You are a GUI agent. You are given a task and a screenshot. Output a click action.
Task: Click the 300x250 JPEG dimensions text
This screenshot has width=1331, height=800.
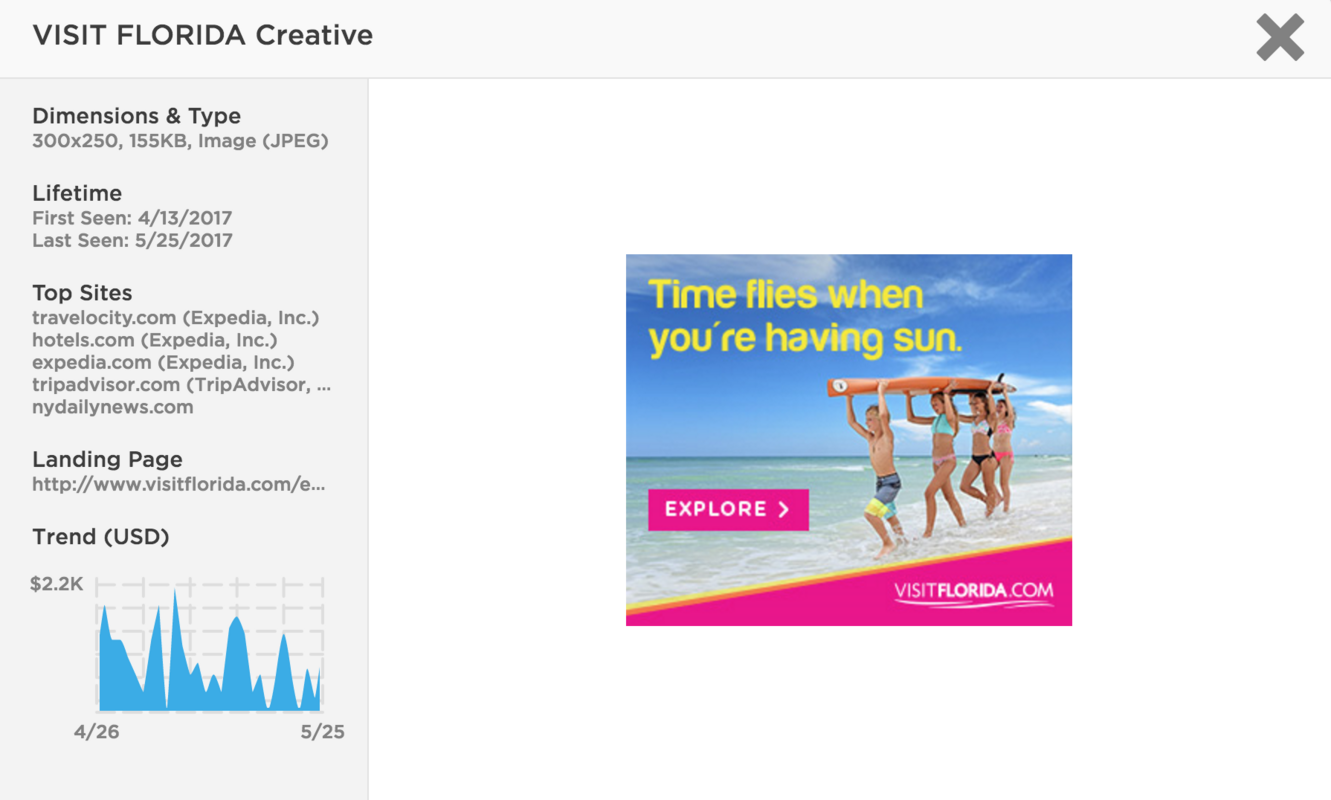(x=180, y=141)
